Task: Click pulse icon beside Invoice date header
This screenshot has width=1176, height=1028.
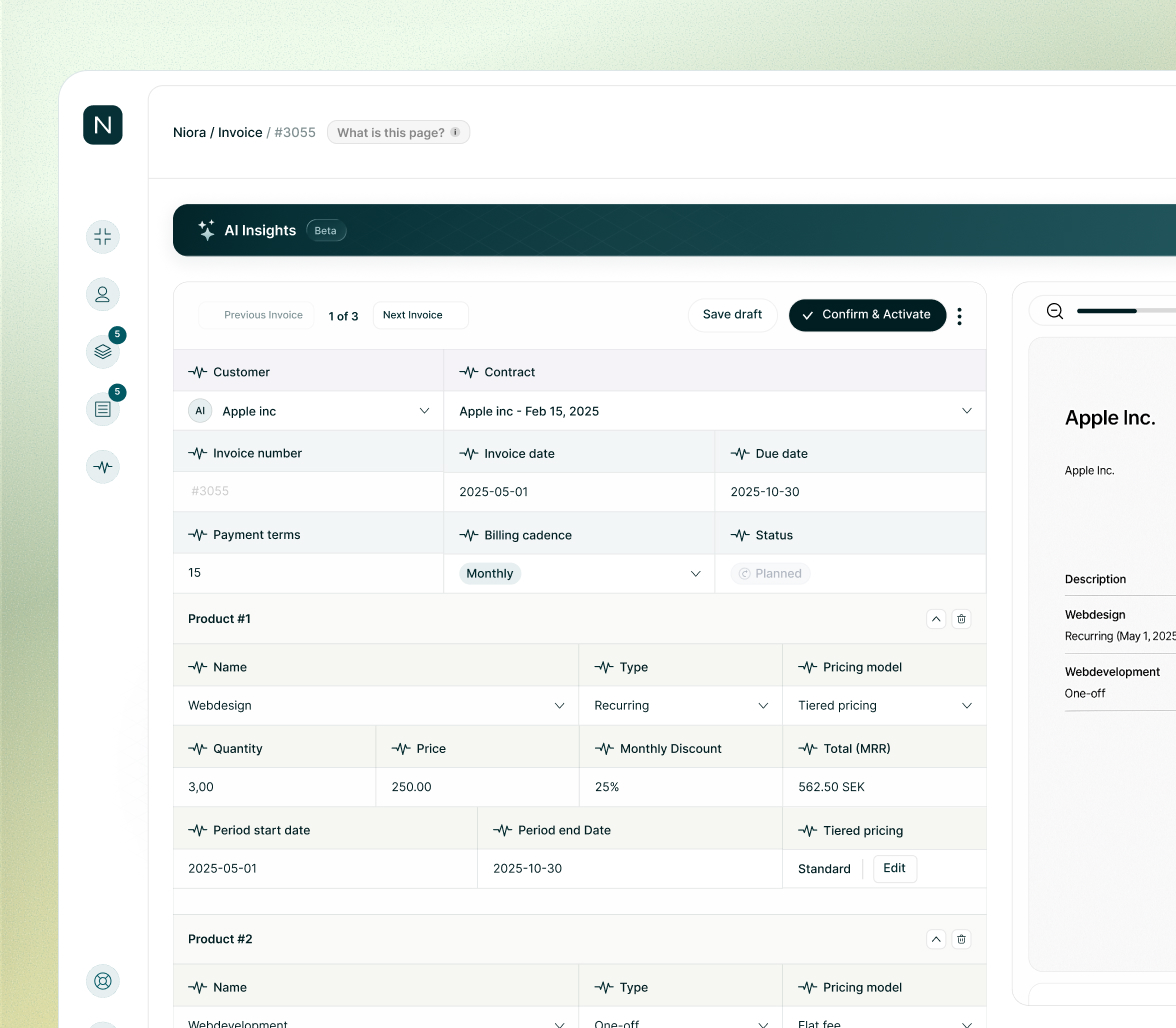Action: point(469,454)
